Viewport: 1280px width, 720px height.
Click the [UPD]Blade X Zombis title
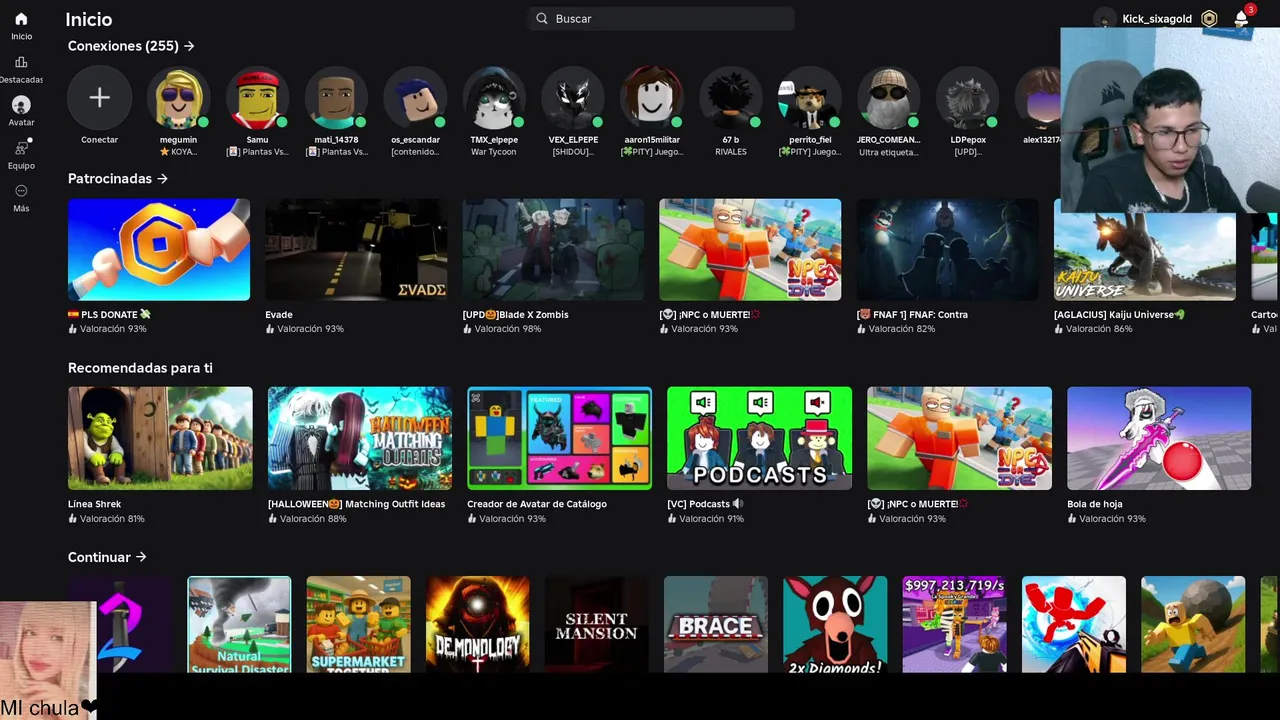515,314
